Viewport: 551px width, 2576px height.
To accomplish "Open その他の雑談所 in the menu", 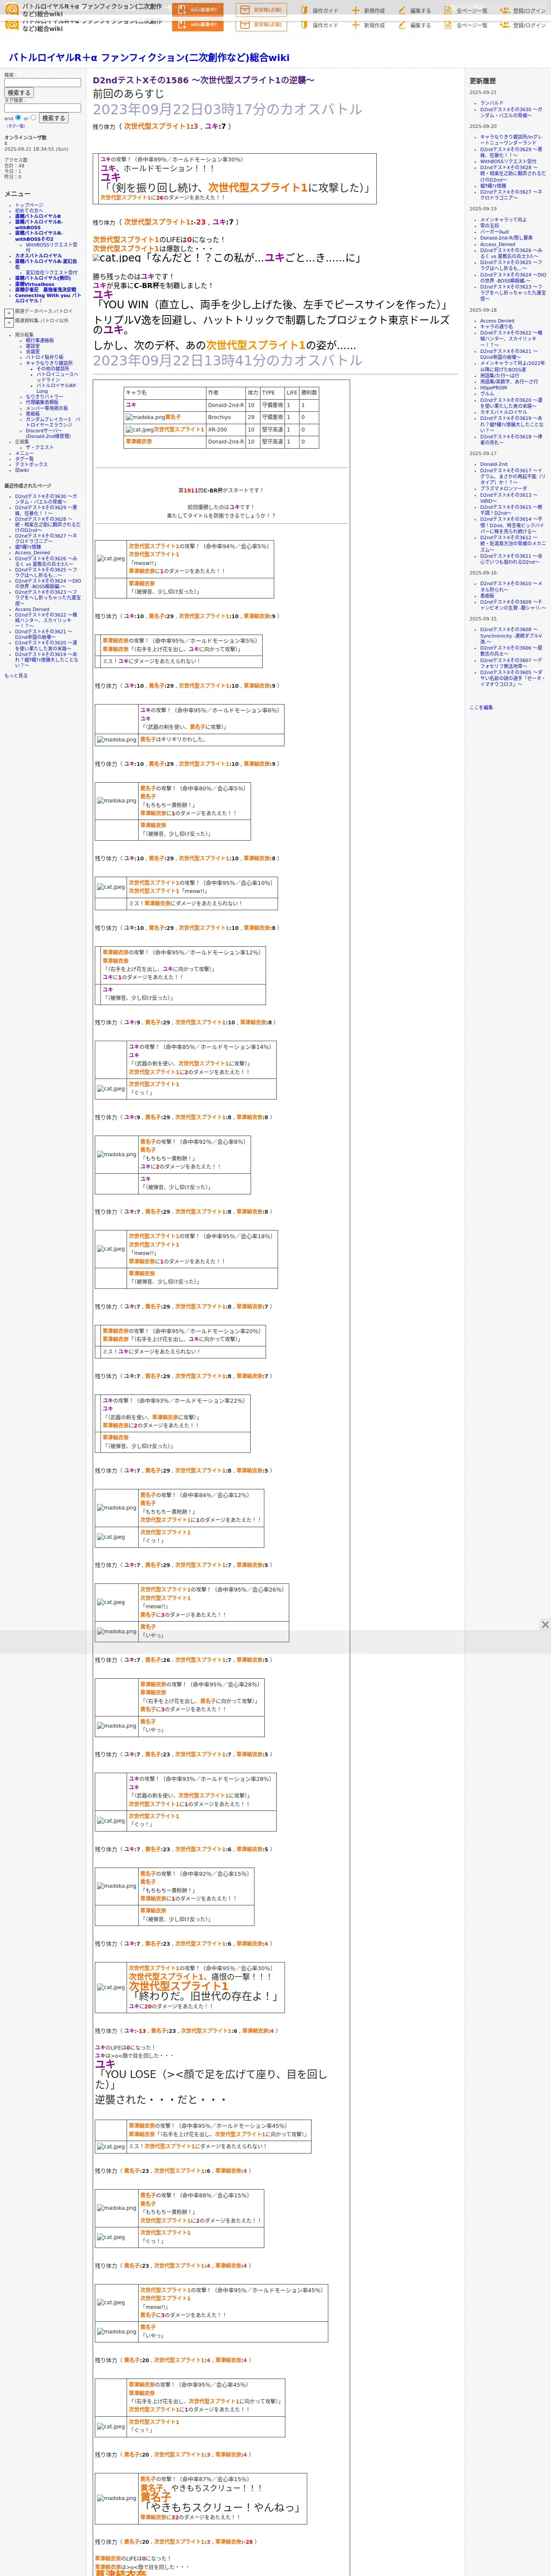I will click(x=53, y=368).
